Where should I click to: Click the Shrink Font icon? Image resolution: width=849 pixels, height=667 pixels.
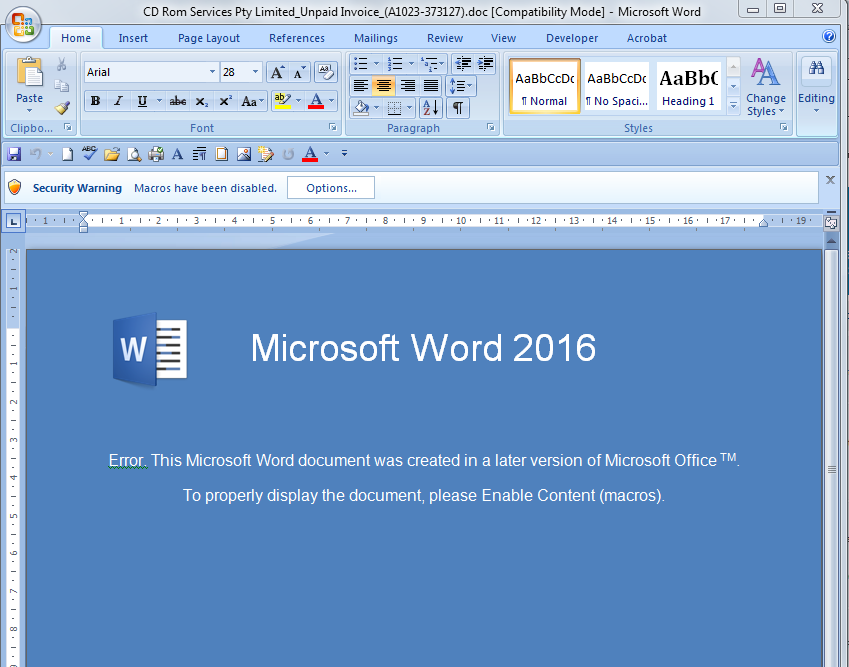pyautogui.click(x=299, y=72)
